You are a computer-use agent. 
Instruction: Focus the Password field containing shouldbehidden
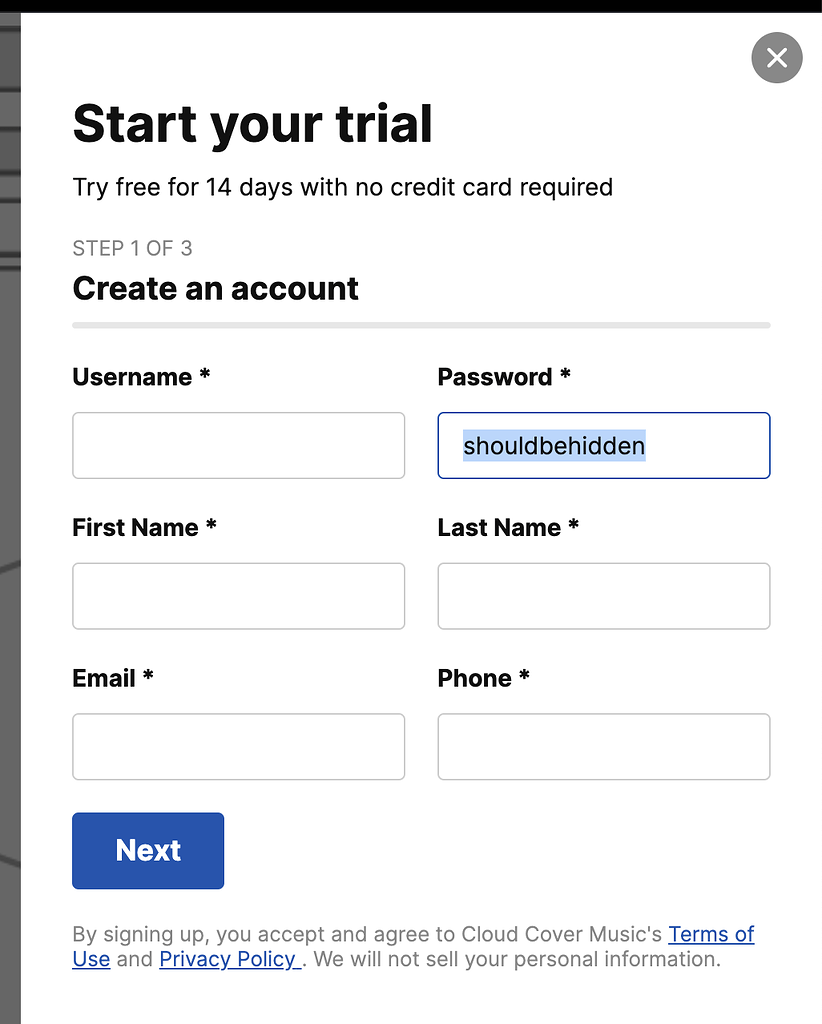[604, 445]
